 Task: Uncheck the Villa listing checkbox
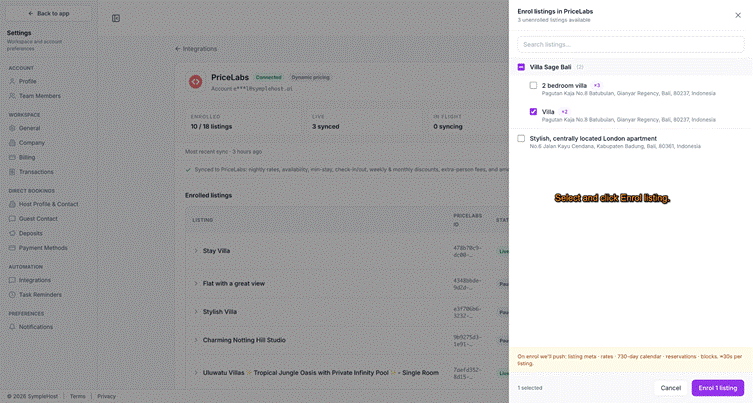533,111
